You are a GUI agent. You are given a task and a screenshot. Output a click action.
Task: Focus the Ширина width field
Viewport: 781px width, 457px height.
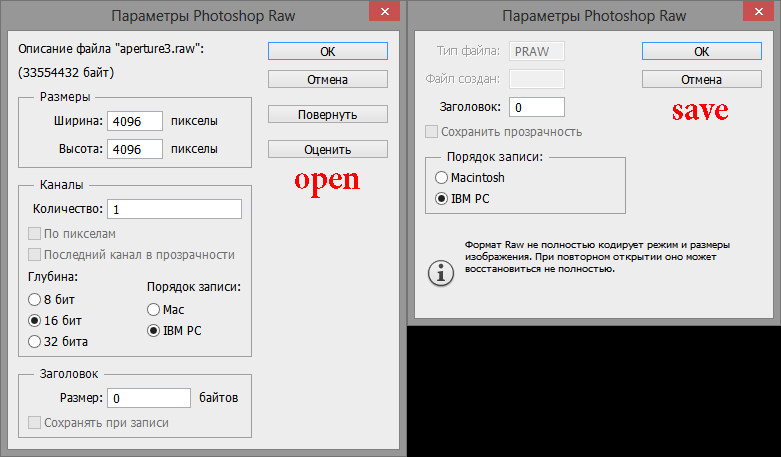tap(135, 121)
